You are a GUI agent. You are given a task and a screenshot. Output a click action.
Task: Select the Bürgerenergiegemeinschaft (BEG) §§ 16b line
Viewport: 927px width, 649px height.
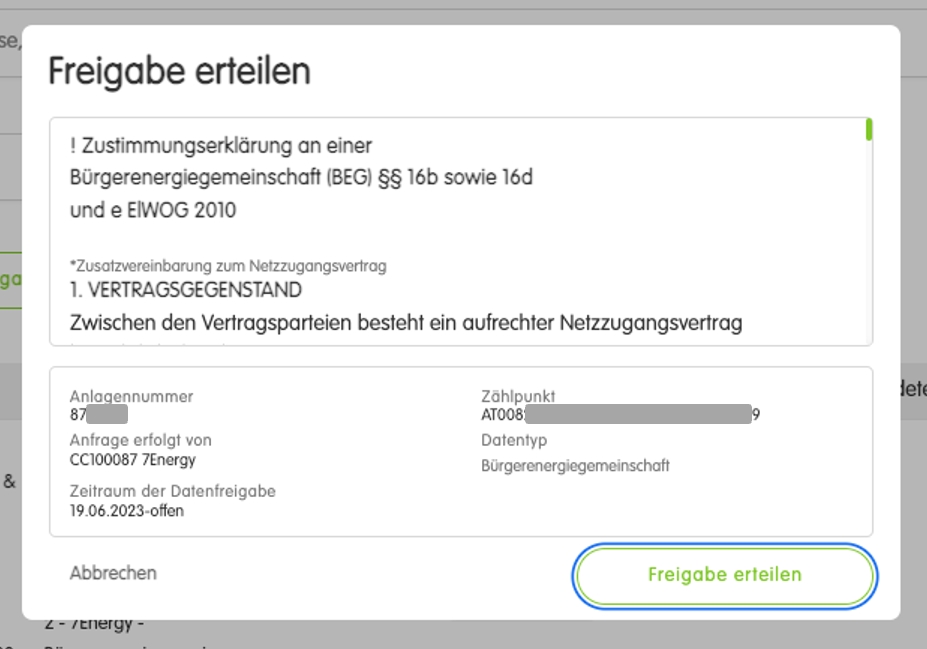click(x=301, y=178)
